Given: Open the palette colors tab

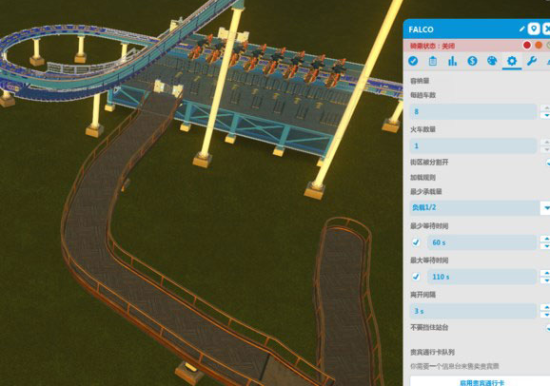Looking at the screenshot, I should click(x=492, y=61).
